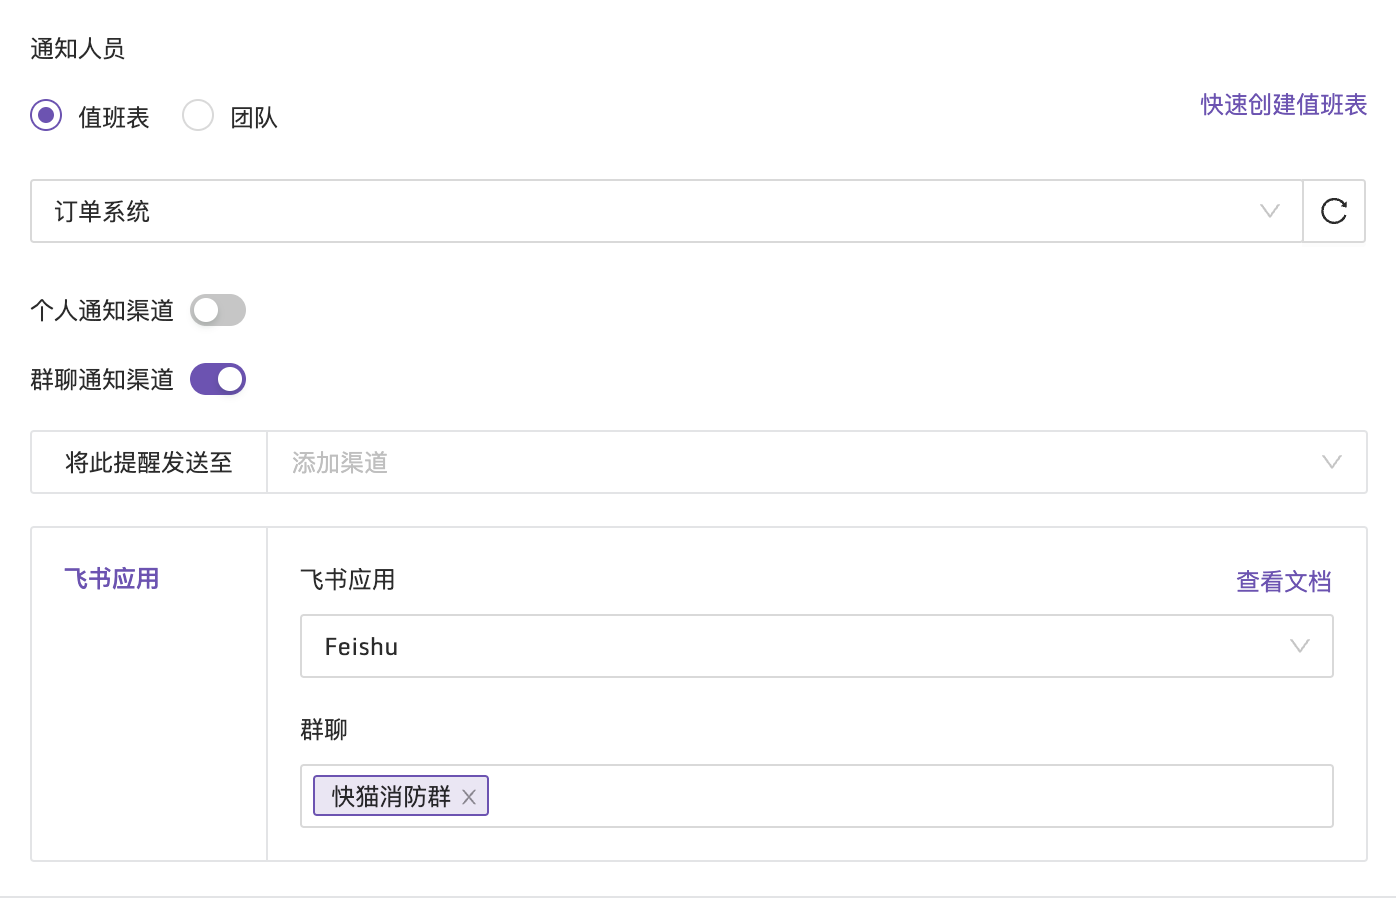This screenshot has width=1396, height=898.
Task: Click the refresh icon beside 订单系统 dropdown
Action: pyautogui.click(x=1334, y=211)
